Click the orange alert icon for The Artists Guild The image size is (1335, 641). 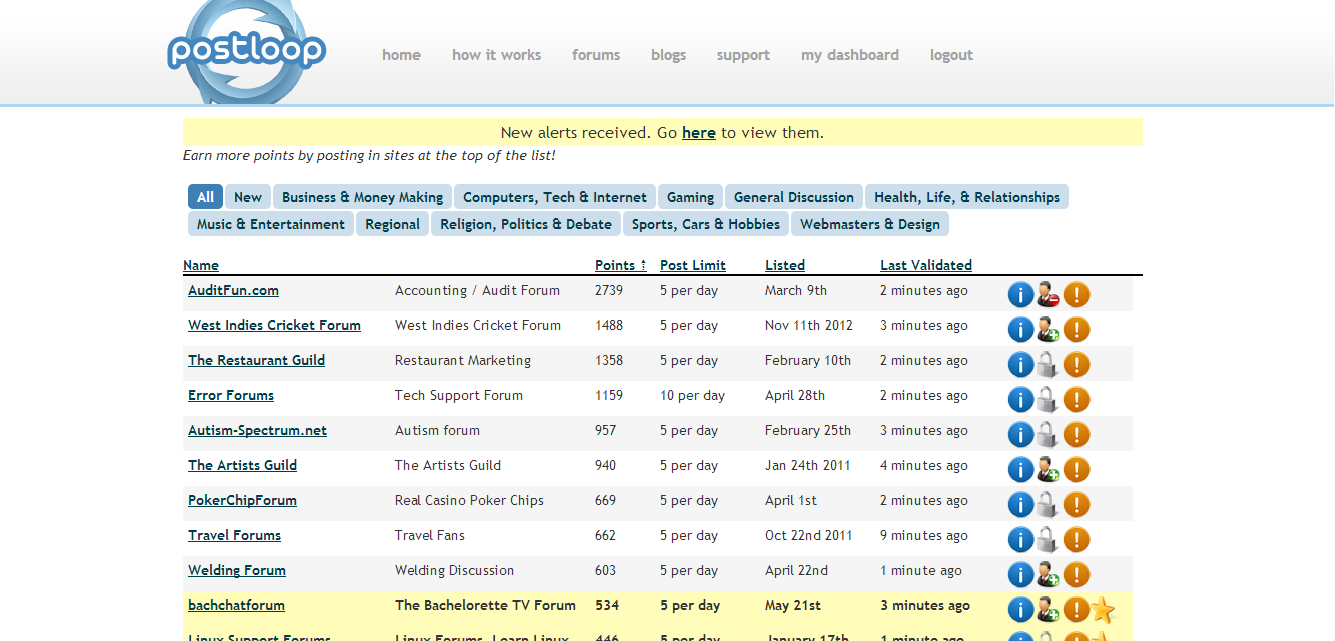point(1077,470)
